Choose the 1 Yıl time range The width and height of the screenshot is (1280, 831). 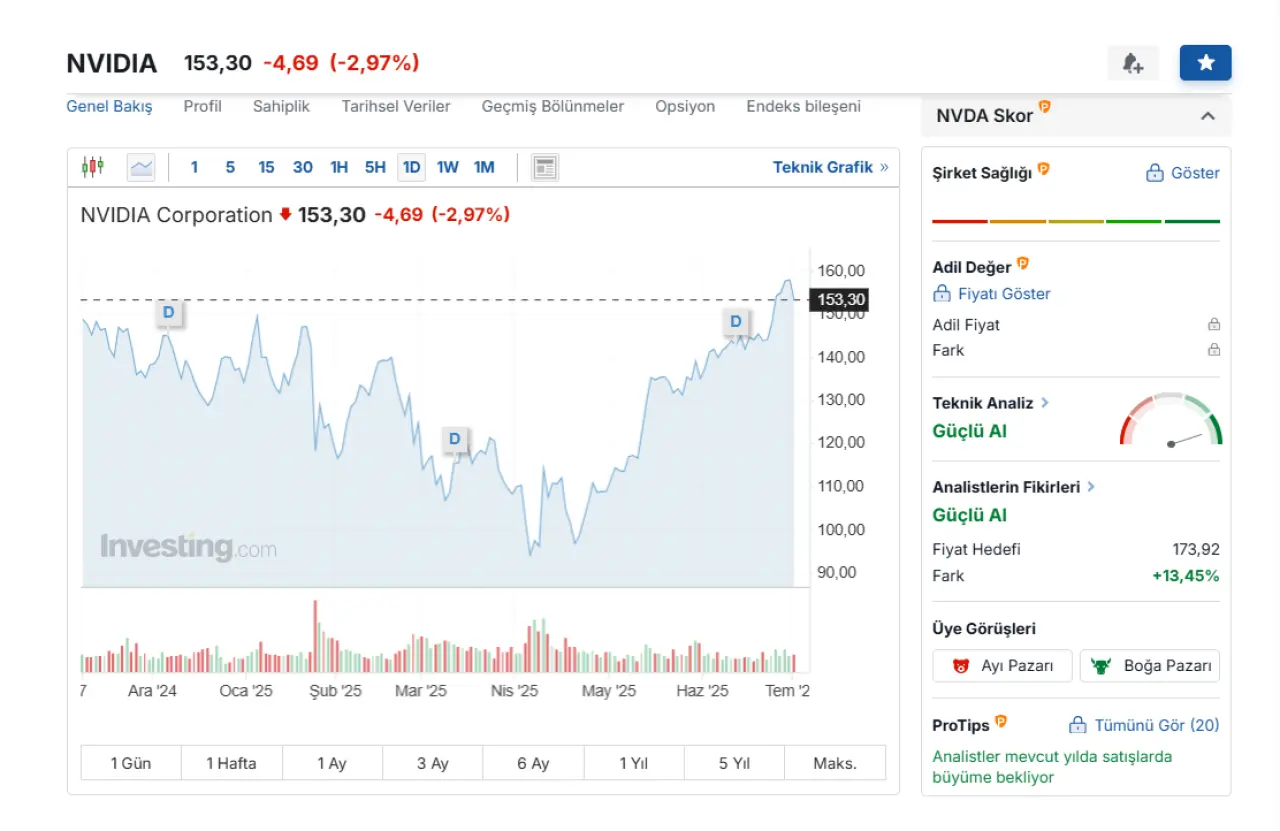click(634, 763)
